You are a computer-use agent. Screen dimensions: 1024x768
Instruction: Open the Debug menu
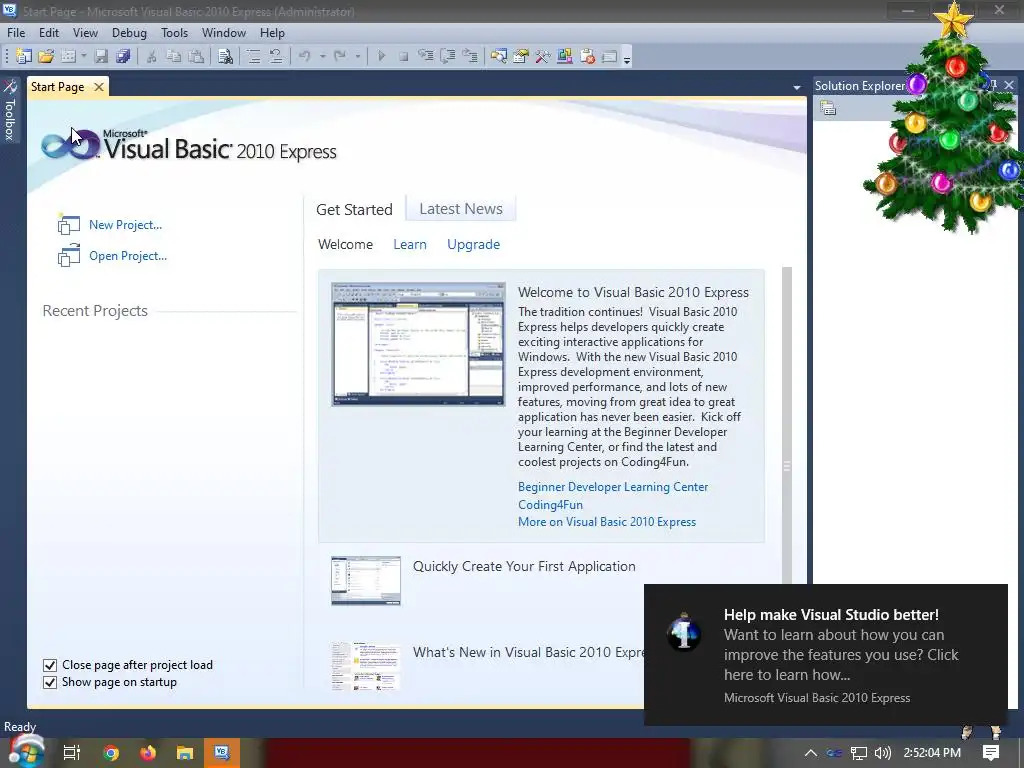point(129,33)
